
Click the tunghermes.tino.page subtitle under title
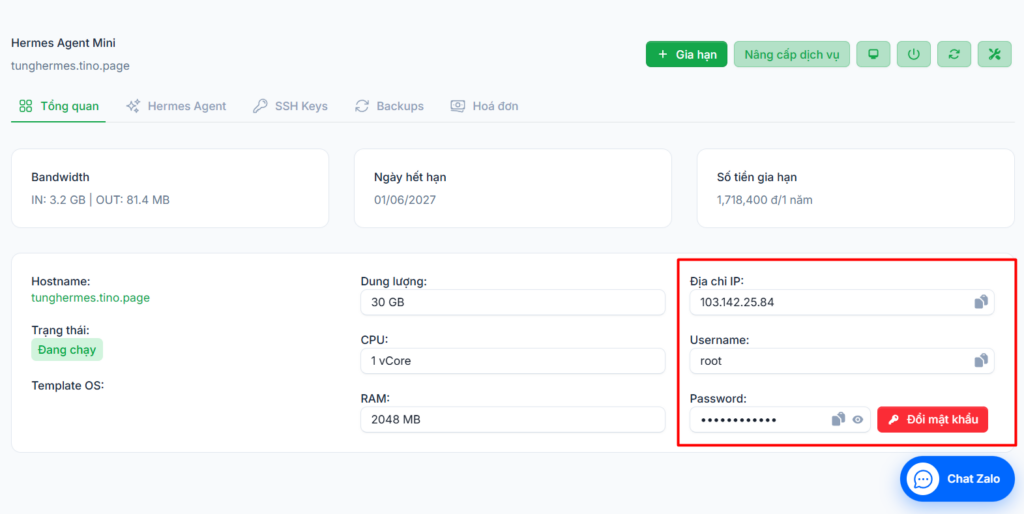coord(71,66)
